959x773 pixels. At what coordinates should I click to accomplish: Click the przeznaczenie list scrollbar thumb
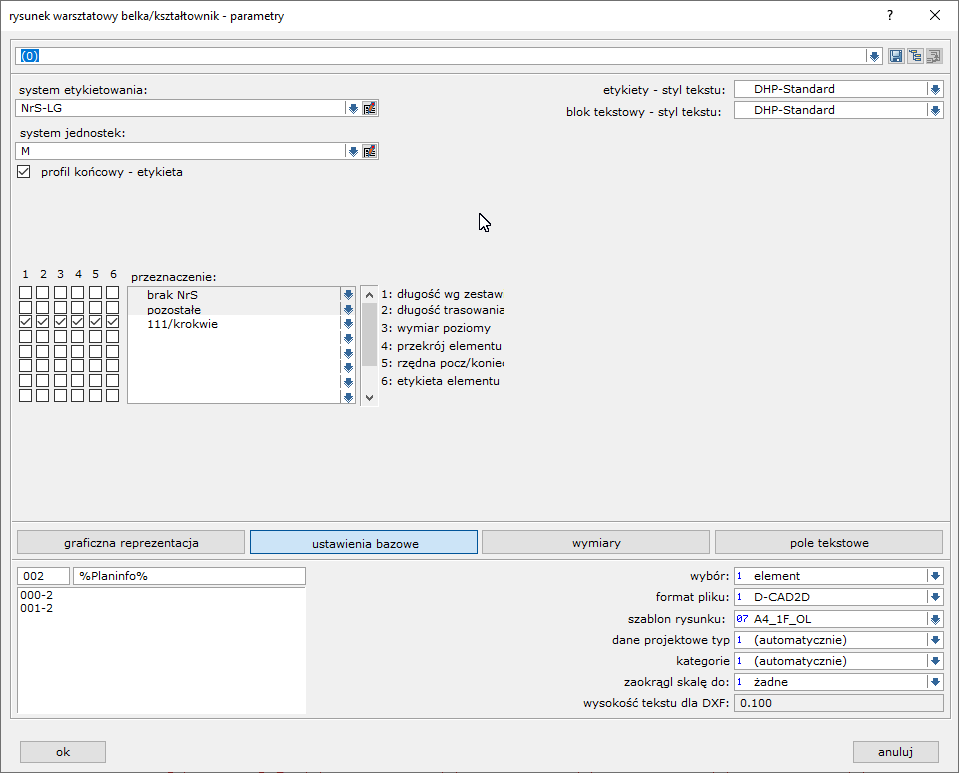coord(369,335)
